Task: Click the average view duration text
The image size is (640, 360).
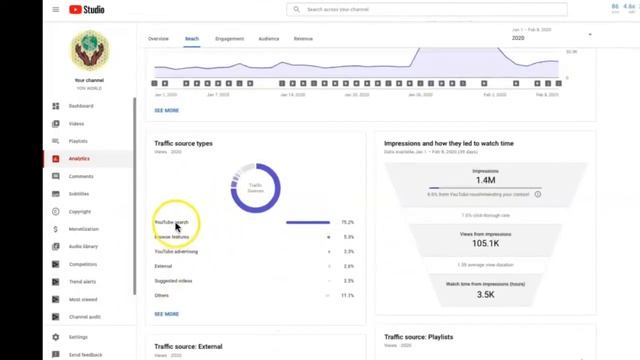Action: [485, 265]
